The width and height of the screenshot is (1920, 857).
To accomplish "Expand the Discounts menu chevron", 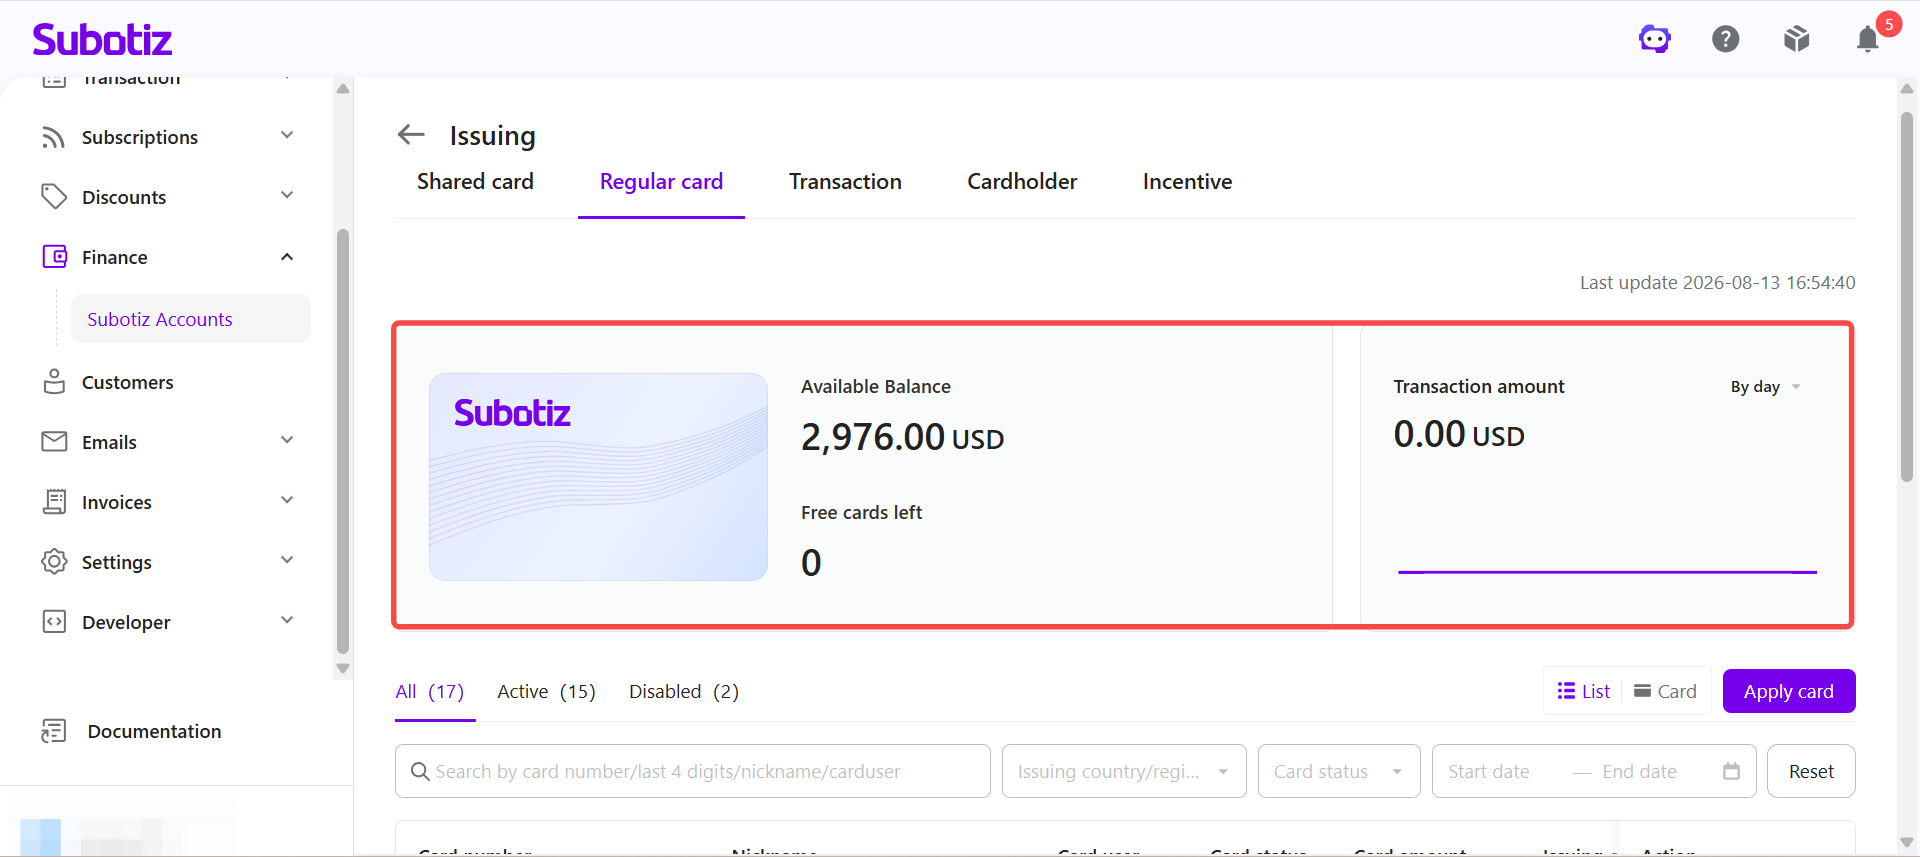I will pos(287,195).
